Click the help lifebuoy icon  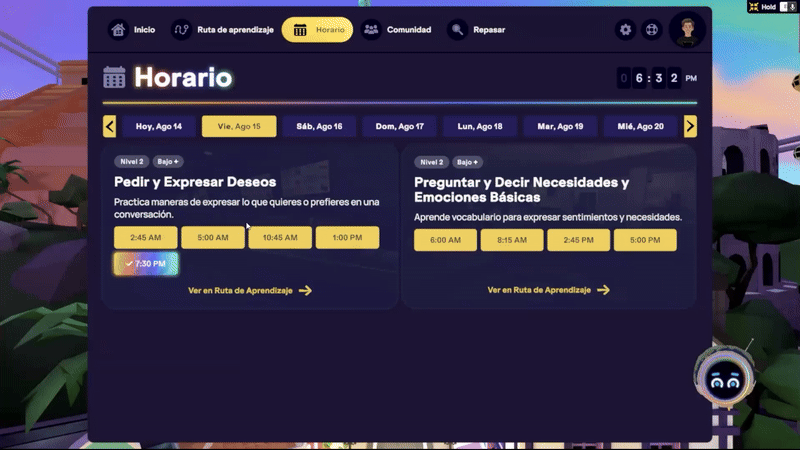[x=652, y=30]
